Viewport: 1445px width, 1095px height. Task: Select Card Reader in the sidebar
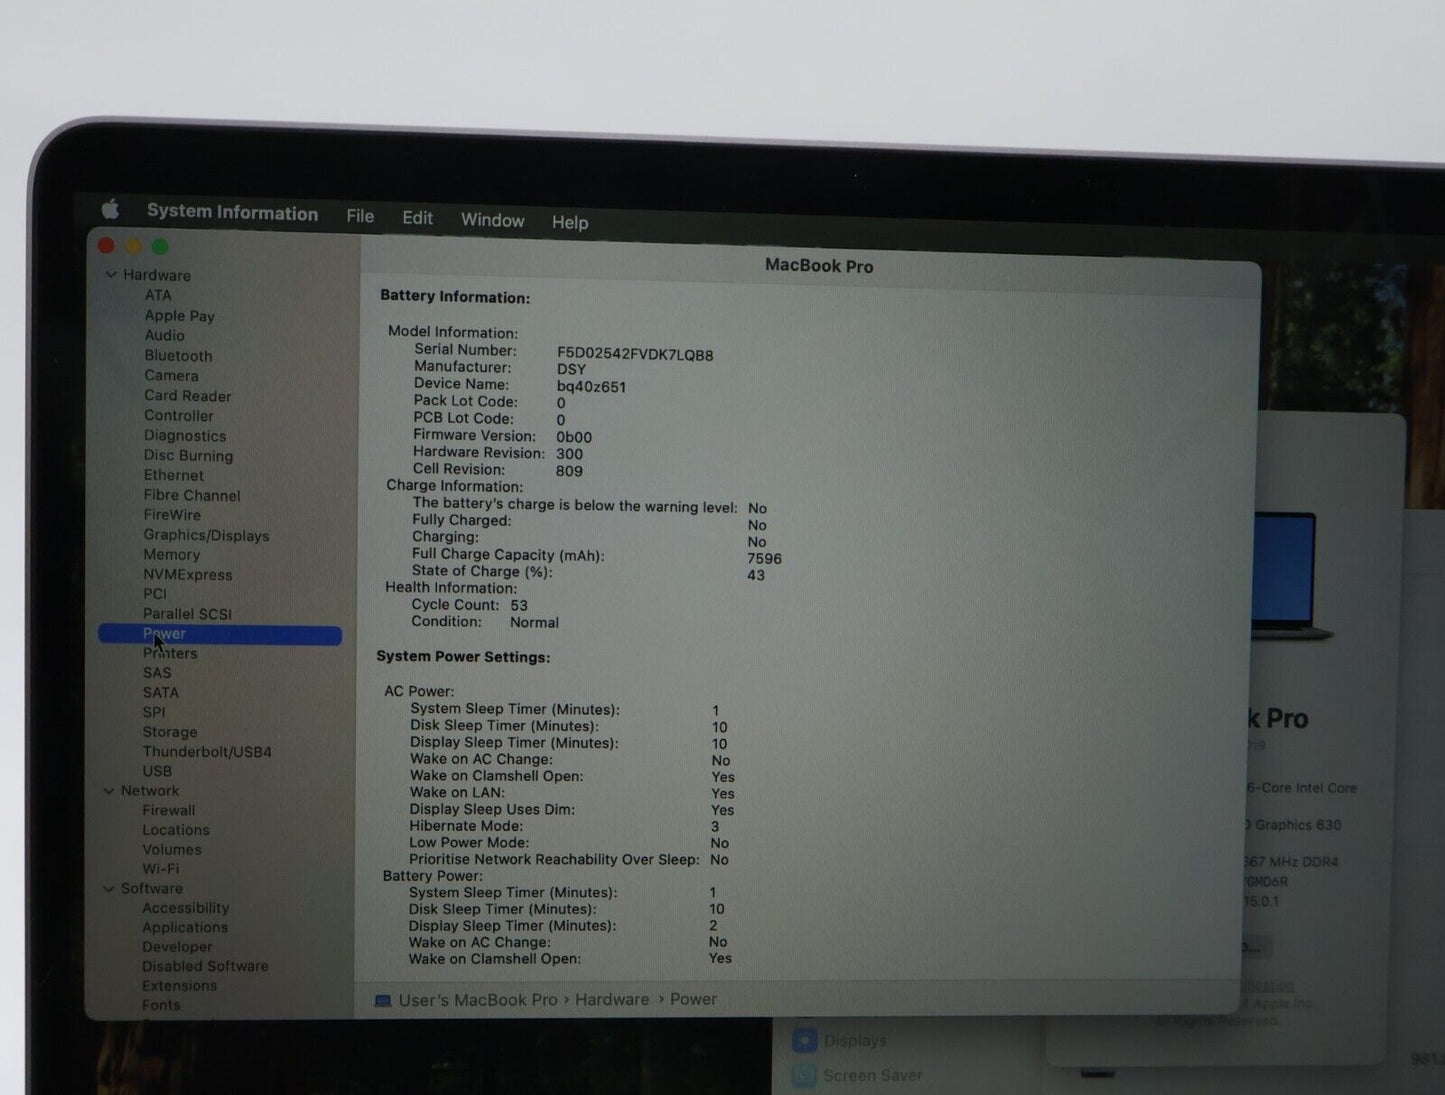point(187,395)
